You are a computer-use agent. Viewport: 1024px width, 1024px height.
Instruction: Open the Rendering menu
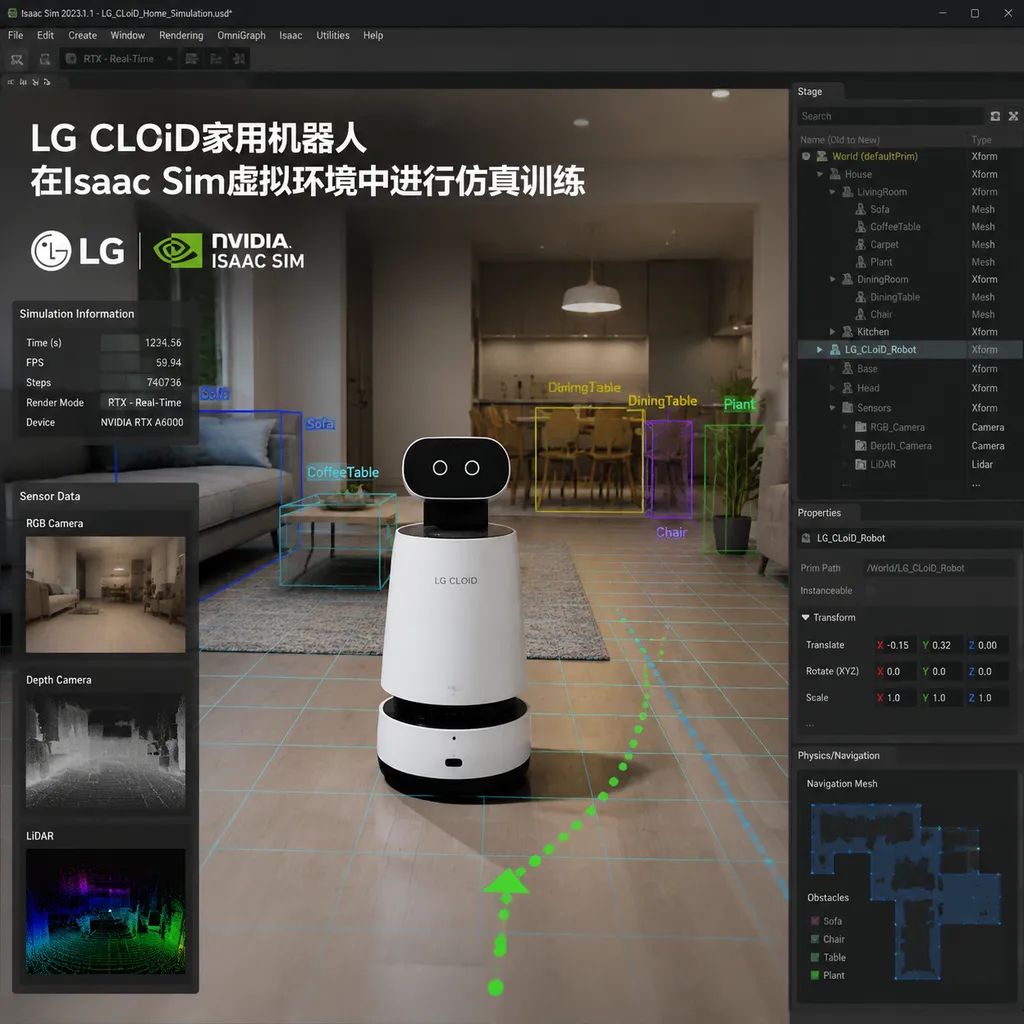tap(181, 35)
